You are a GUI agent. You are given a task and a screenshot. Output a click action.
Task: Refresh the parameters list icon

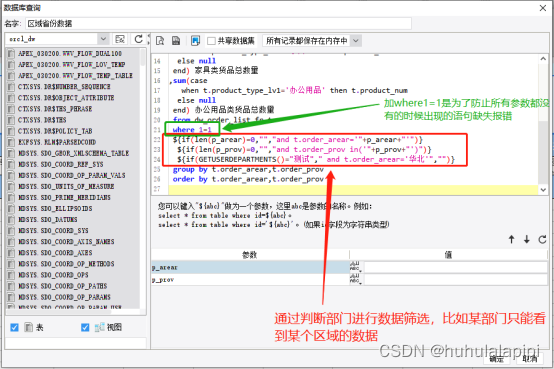pyautogui.click(x=542, y=239)
